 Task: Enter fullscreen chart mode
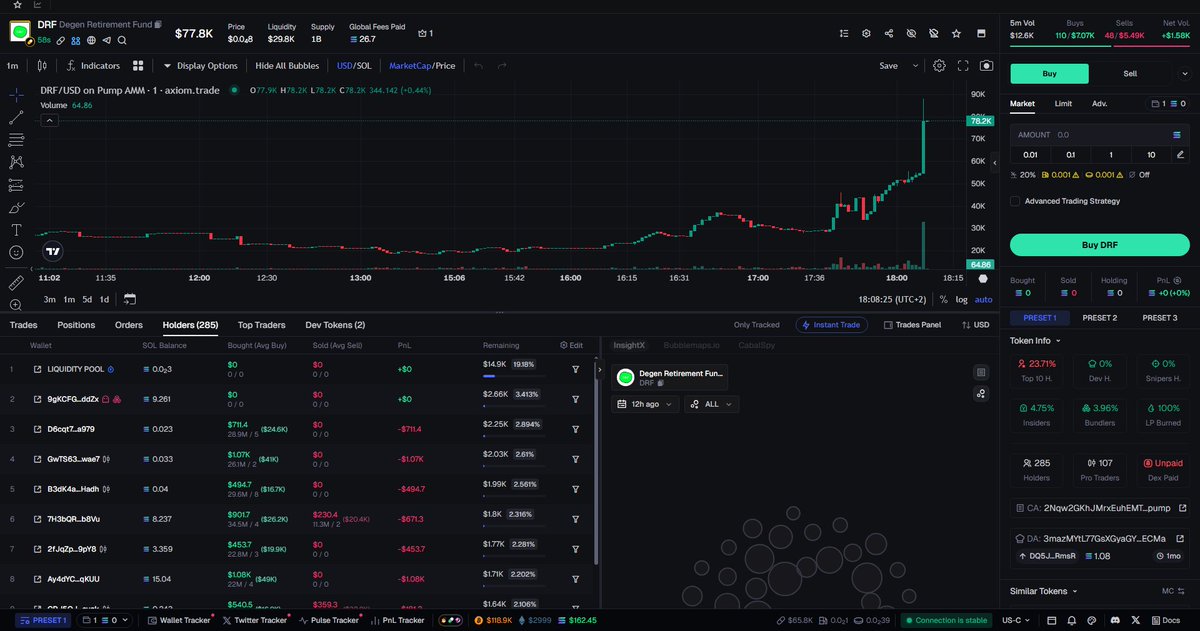(x=963, y=66)
